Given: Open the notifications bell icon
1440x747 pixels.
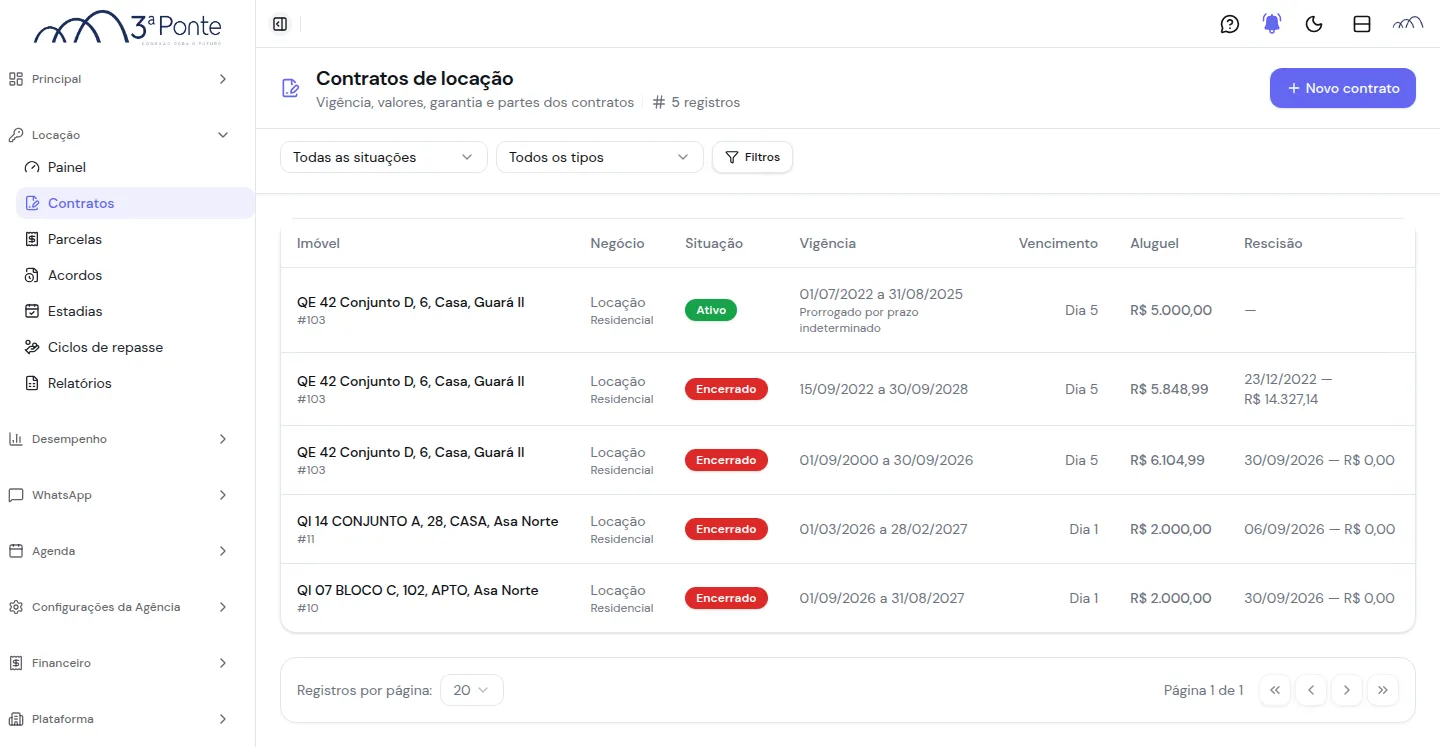Looking at the screenshot, I should [x=1272, y=24].
